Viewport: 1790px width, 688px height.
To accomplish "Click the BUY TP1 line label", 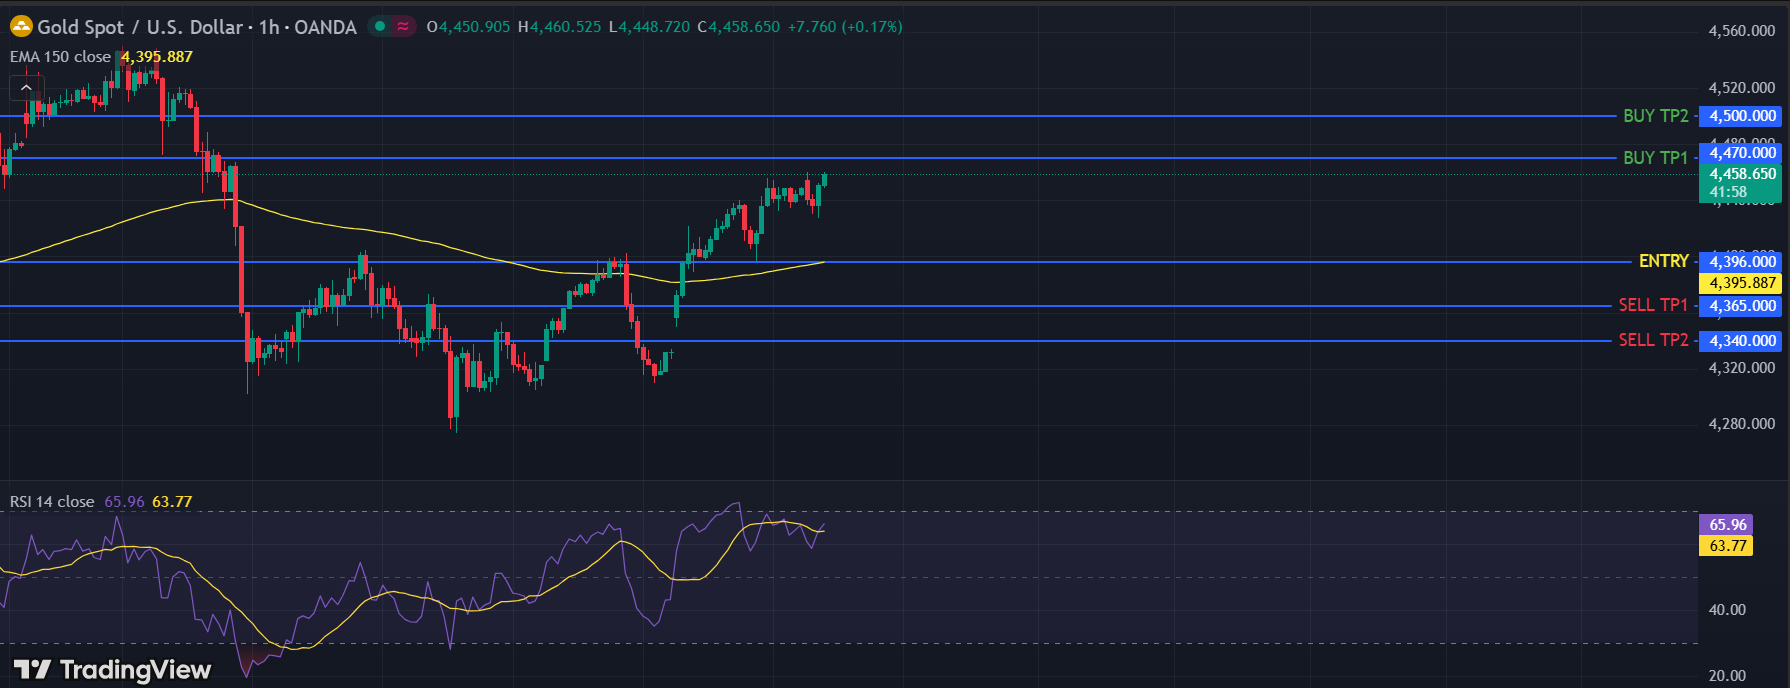I will (1655, 158).
